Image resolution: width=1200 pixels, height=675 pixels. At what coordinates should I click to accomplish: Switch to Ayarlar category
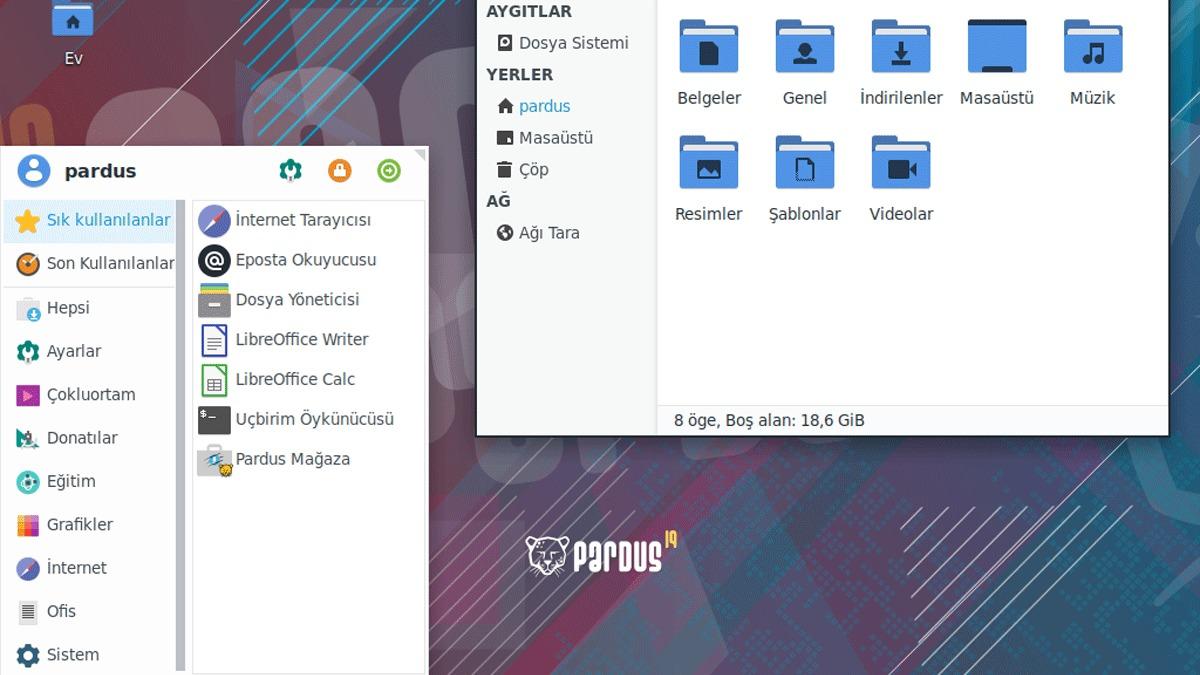(90, 351)
